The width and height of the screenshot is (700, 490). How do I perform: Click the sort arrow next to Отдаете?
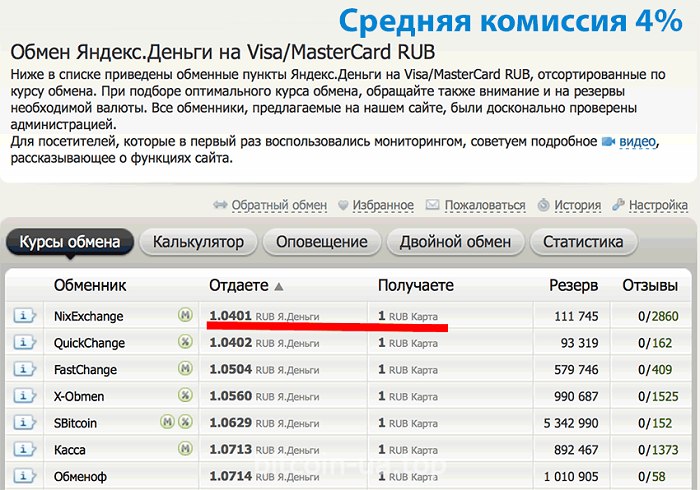279,287
